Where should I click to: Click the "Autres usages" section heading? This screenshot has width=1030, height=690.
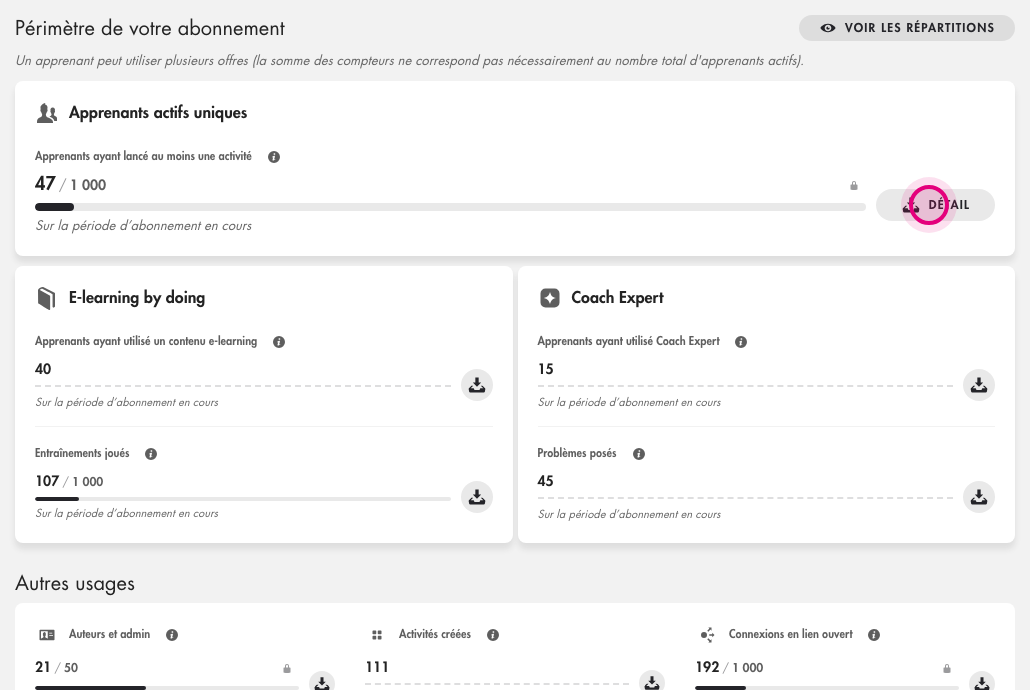pos(75,584)
